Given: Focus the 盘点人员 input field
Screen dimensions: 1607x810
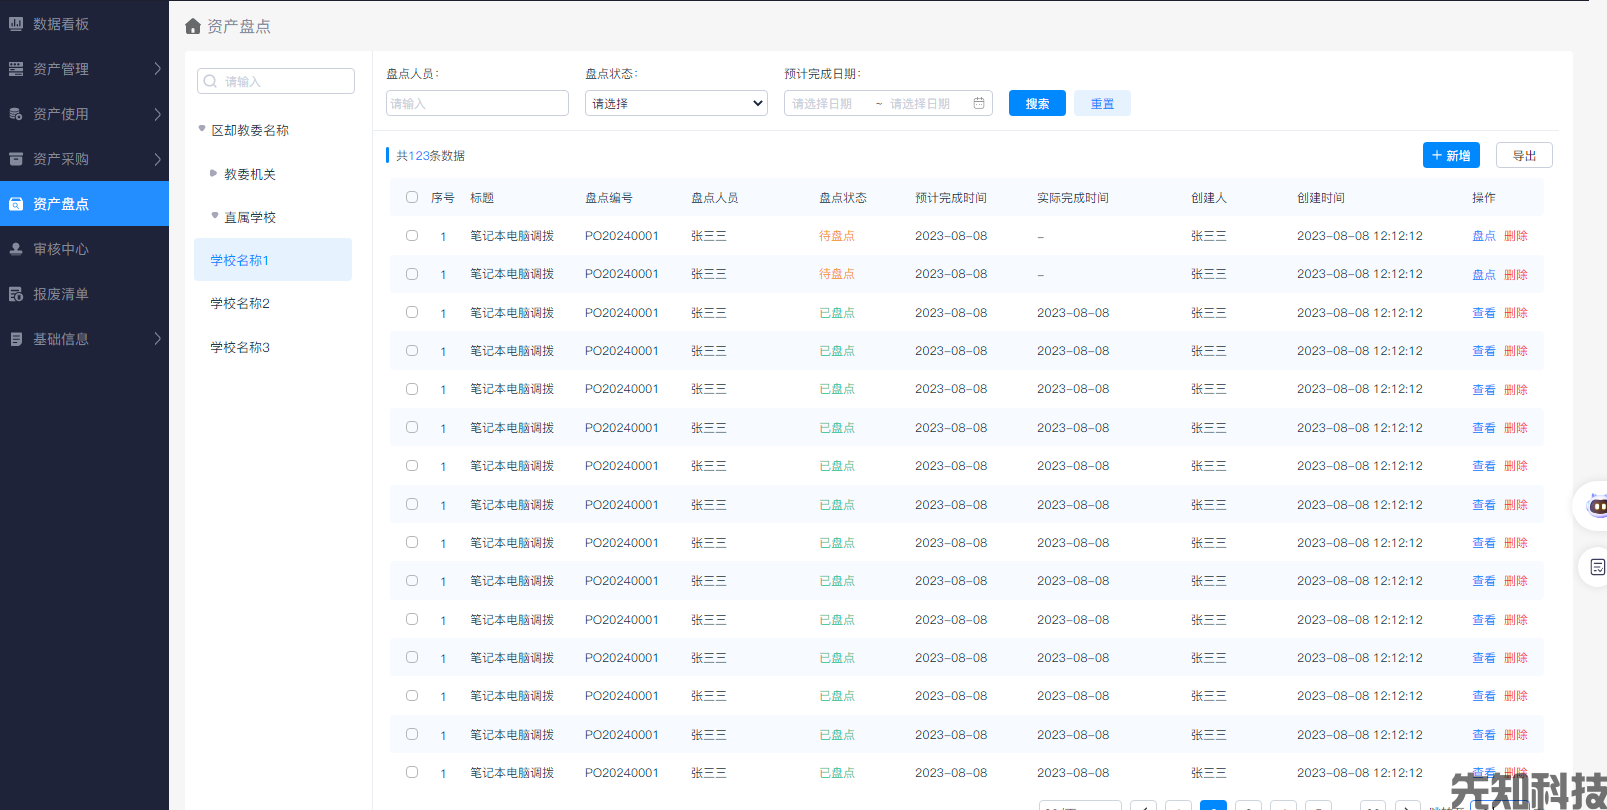Looking at the screenshot, I should [477, 103].
